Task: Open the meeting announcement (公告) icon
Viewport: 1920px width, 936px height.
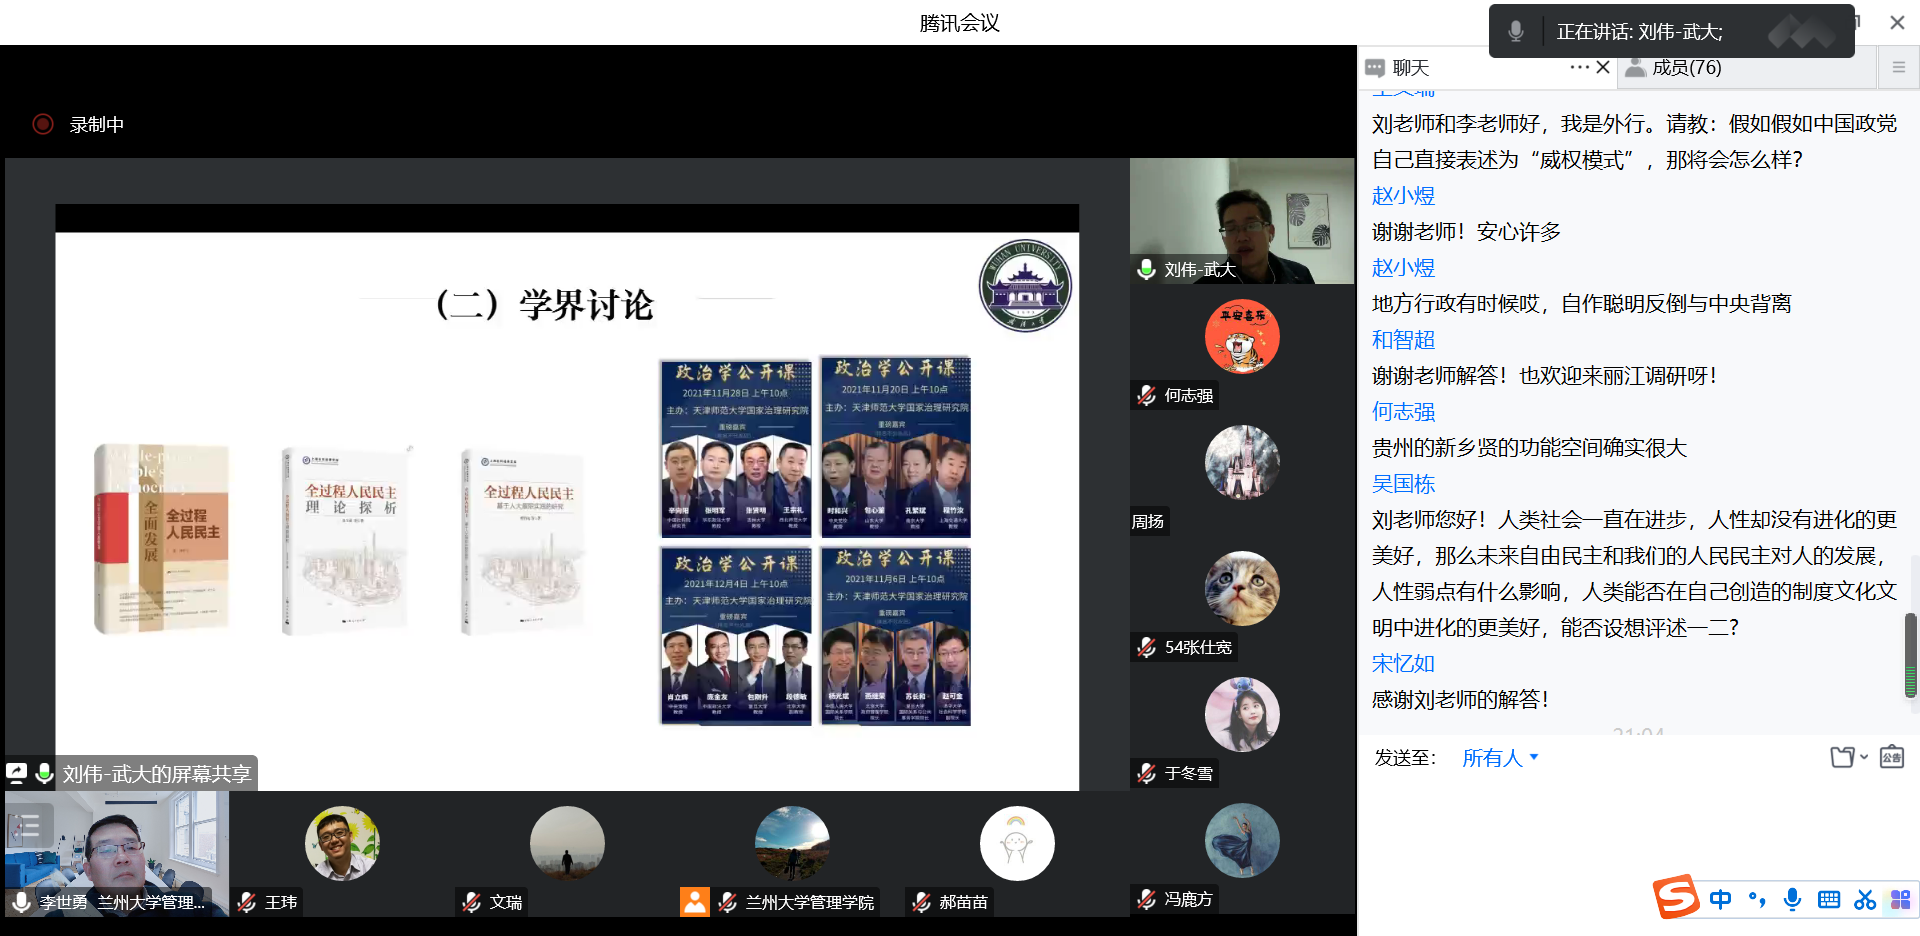Action: pyautogui.click(x=1891, y=757)
